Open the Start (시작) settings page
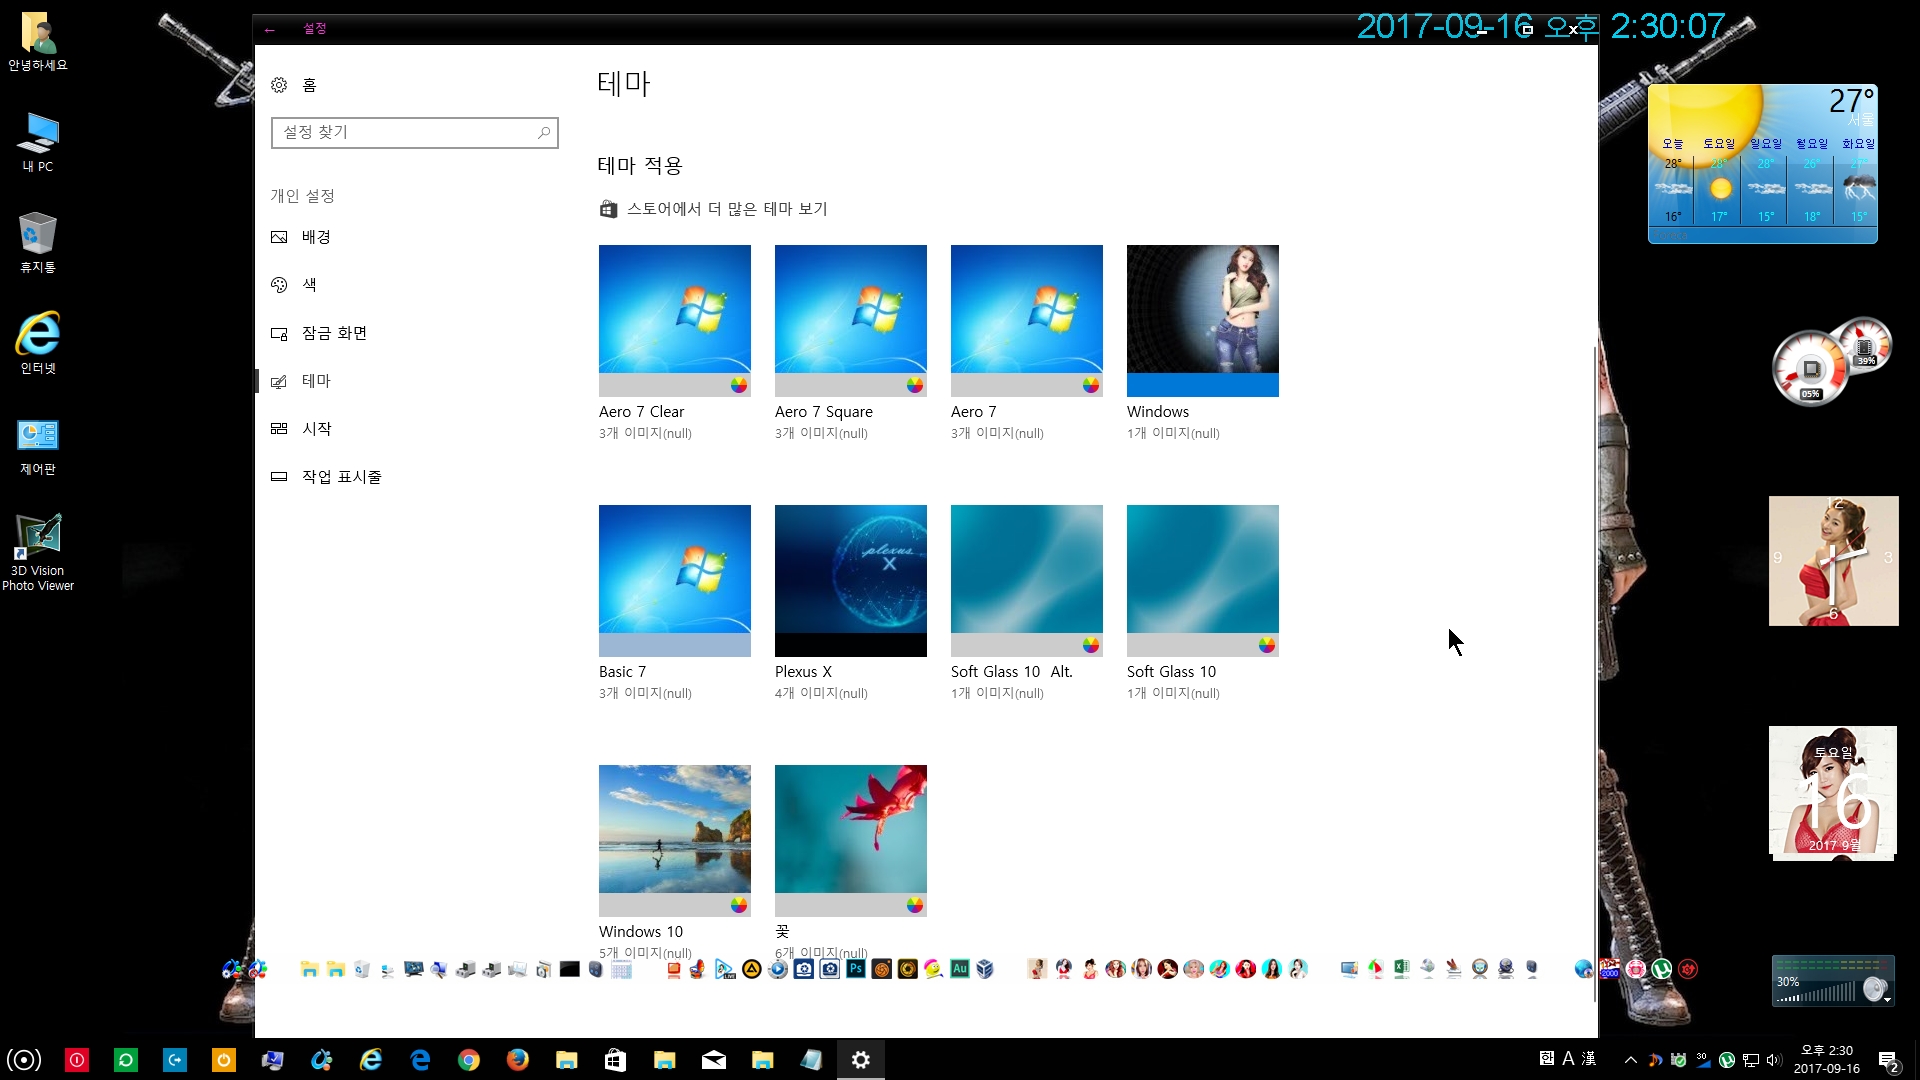Image resolution: width=1920 pixels, height=1080 pixels. (301, 429)
